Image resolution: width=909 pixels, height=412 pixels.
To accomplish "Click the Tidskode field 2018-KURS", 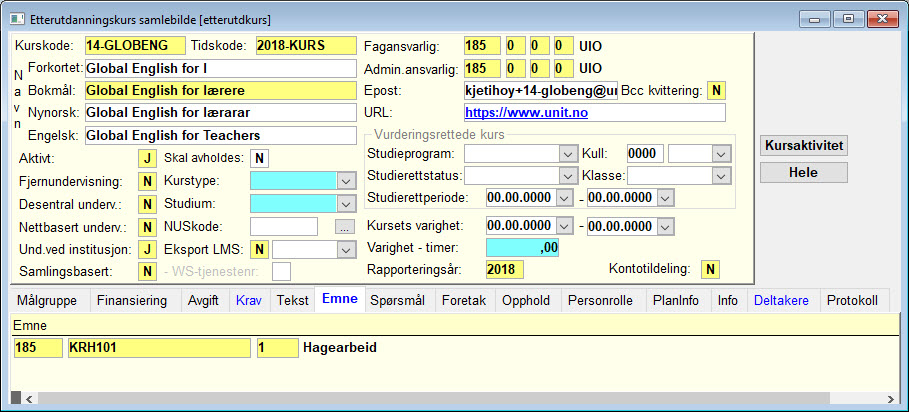I will 306,45.
